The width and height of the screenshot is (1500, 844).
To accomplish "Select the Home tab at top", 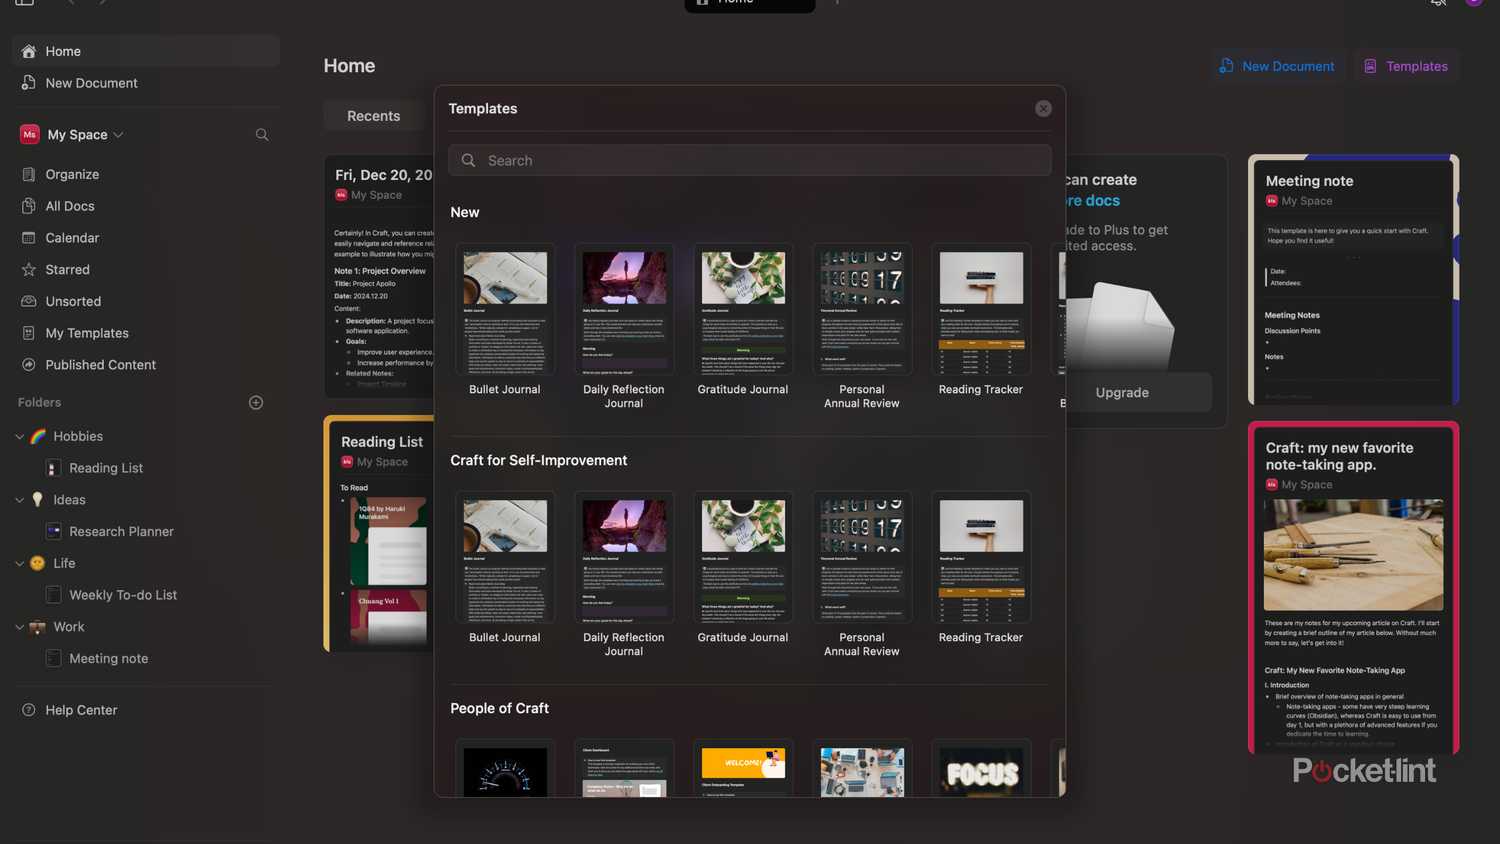I will 748,3.
